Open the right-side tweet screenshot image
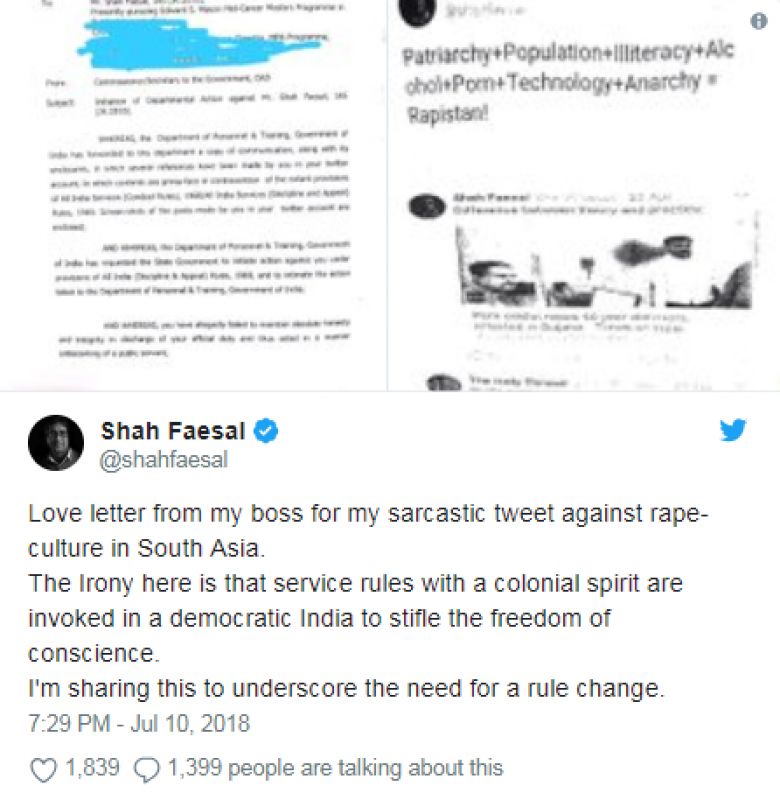 click(x=584, y=195)
